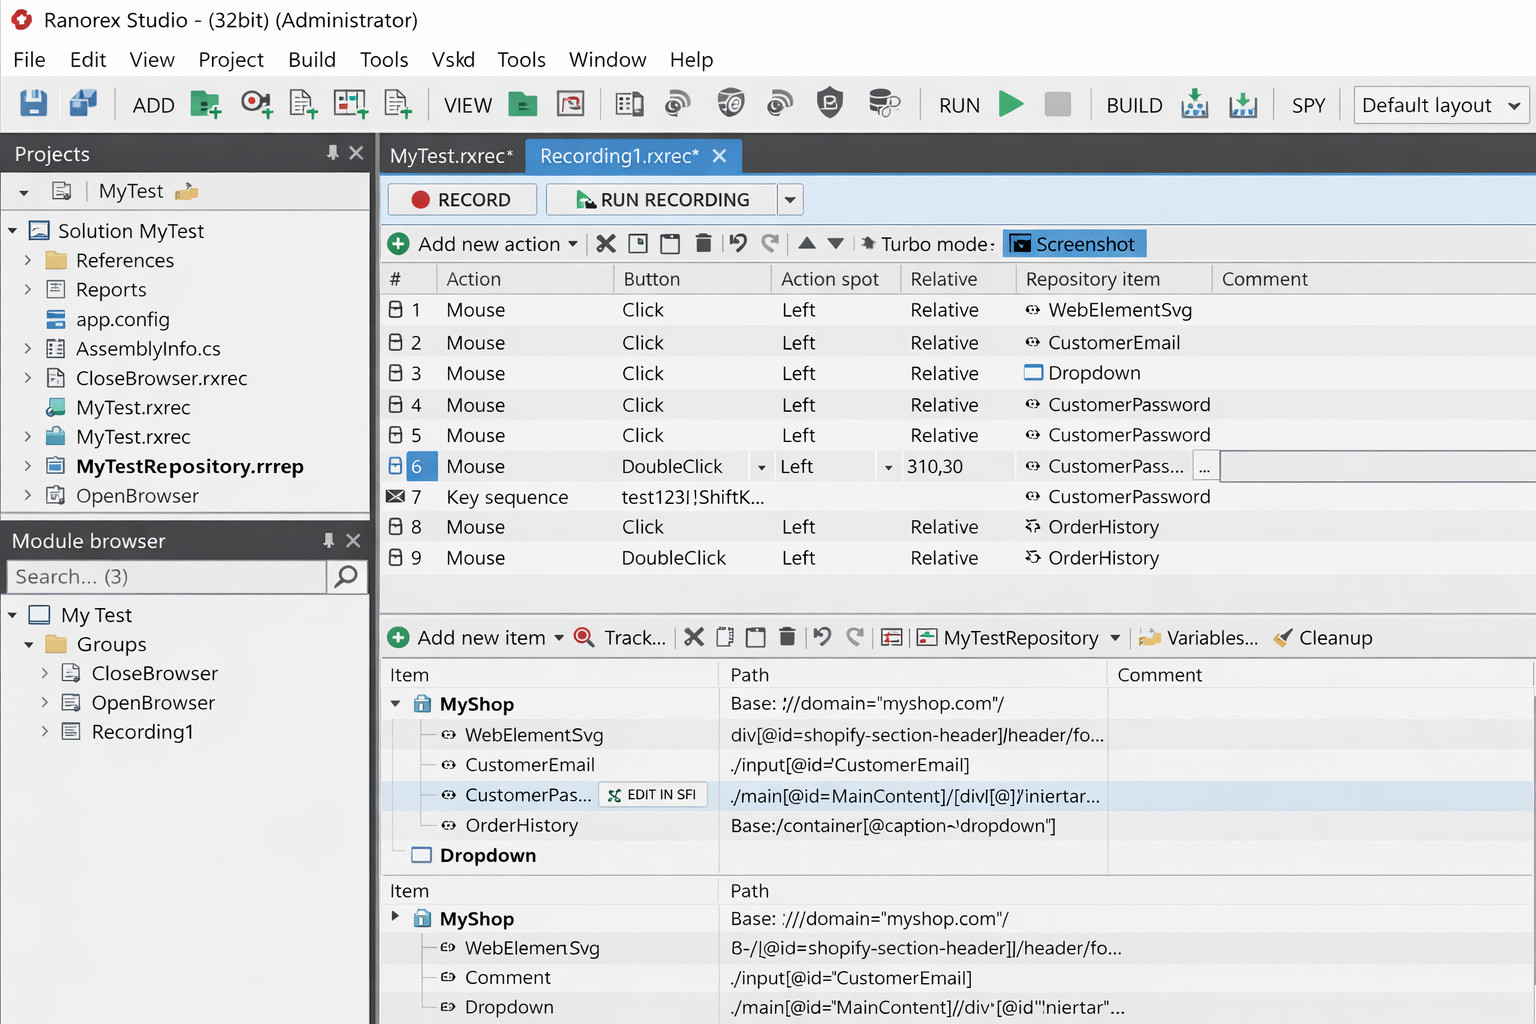This screenshot has width=1536, height=1024.
Task: Move the action up with up arrow
Action: click(x=807, y=244)
